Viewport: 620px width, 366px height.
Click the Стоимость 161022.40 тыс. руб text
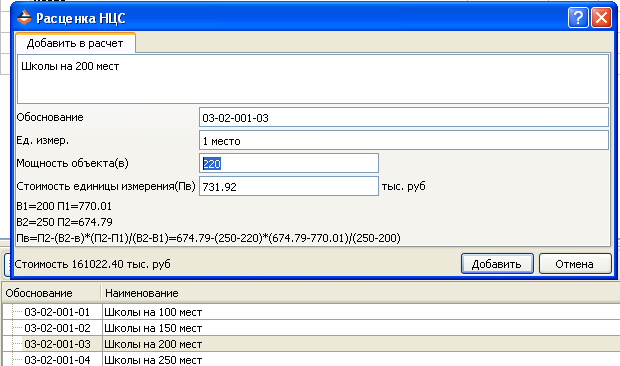tap(93, 264)
